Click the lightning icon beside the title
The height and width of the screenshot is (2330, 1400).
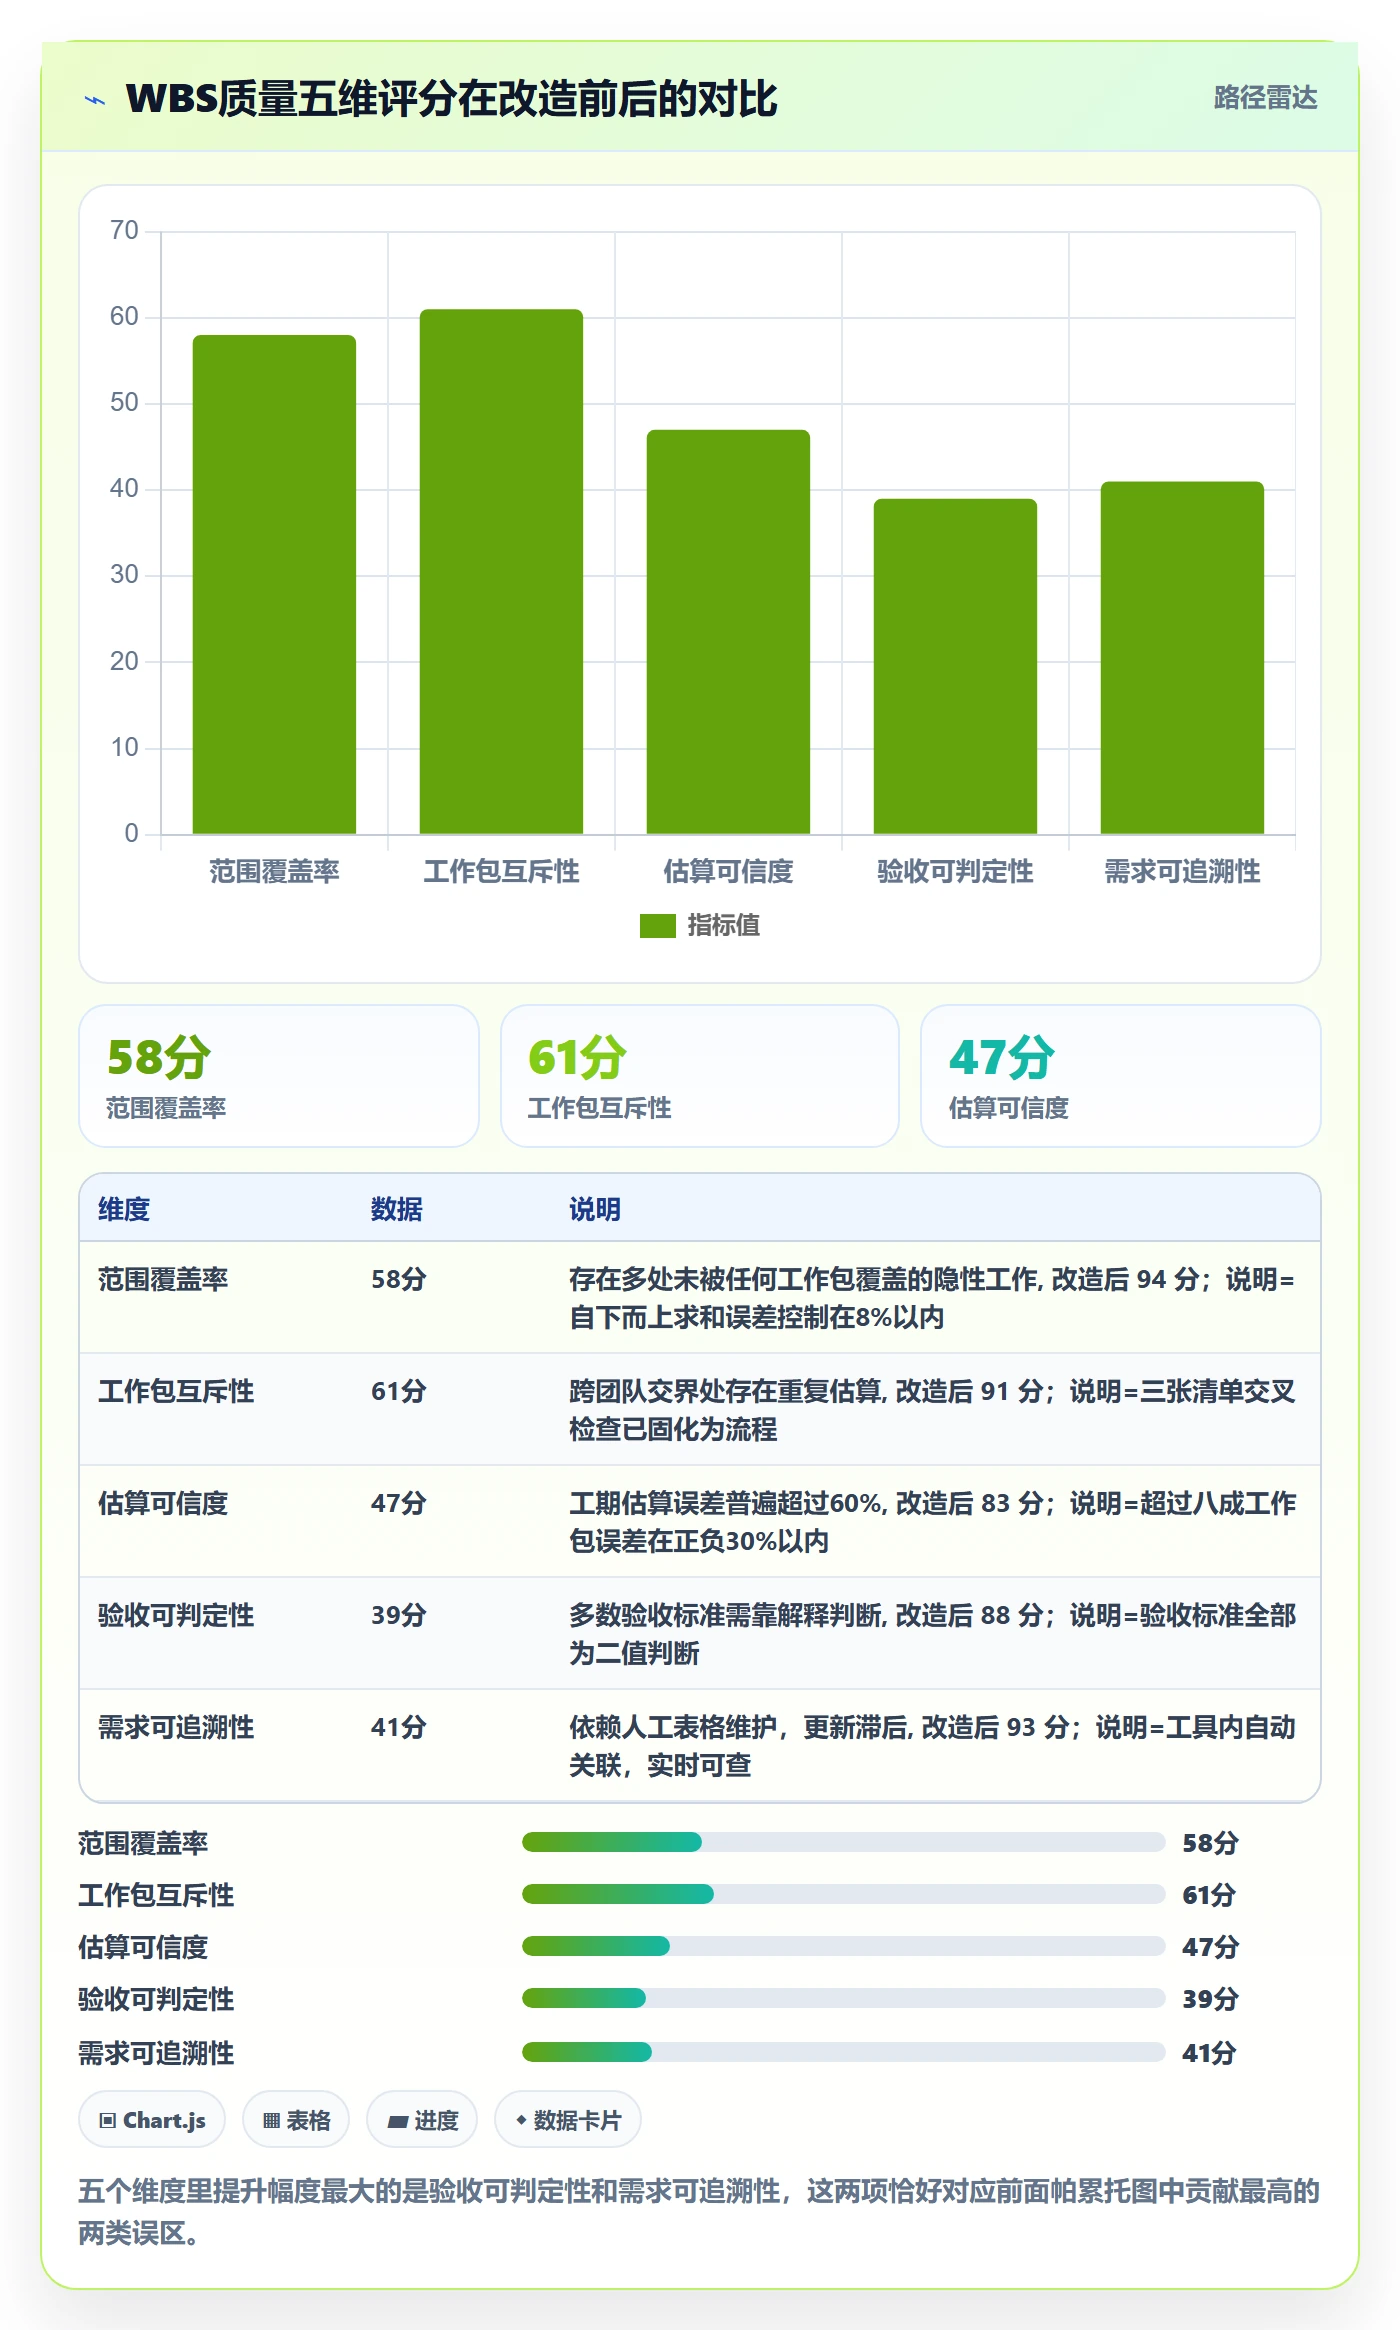[x=95, y=100]
